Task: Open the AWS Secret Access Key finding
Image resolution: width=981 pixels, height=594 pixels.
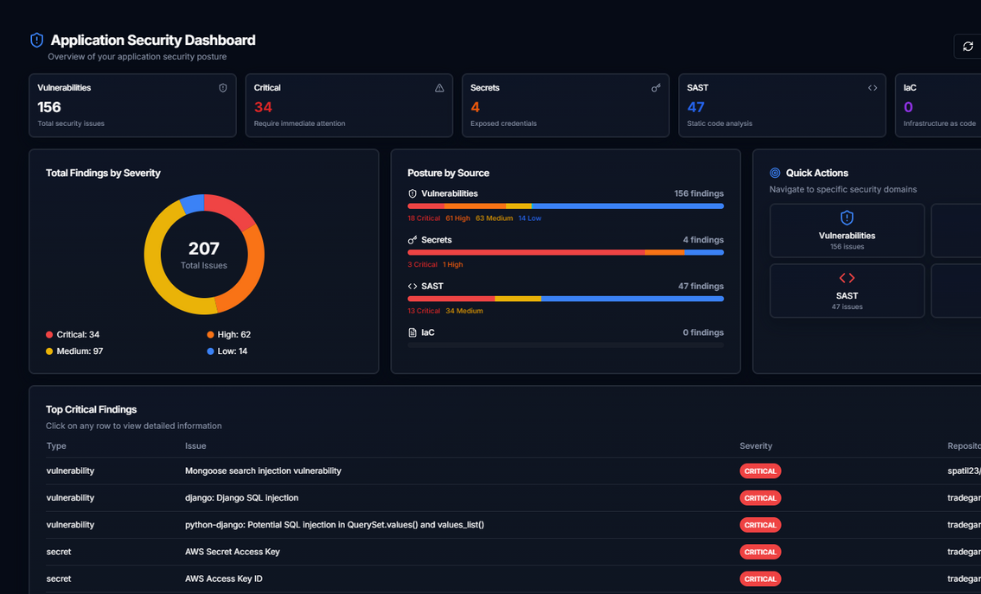Action: click(x=232, y=552)
